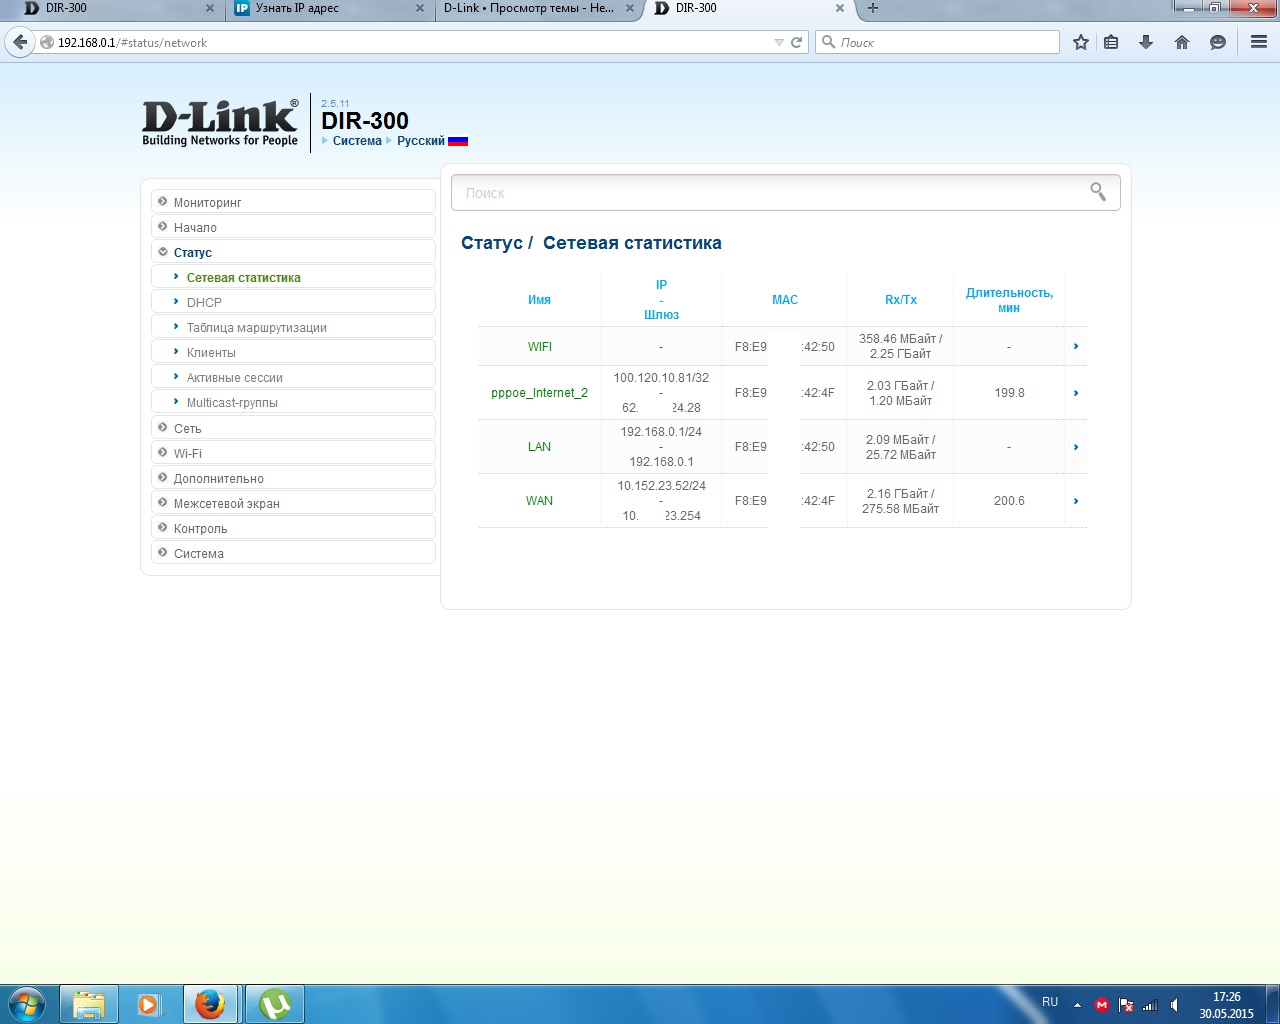1280x1024 pixels.
Task: Expand the Контроль sidebar section
Action: [294, 528]
